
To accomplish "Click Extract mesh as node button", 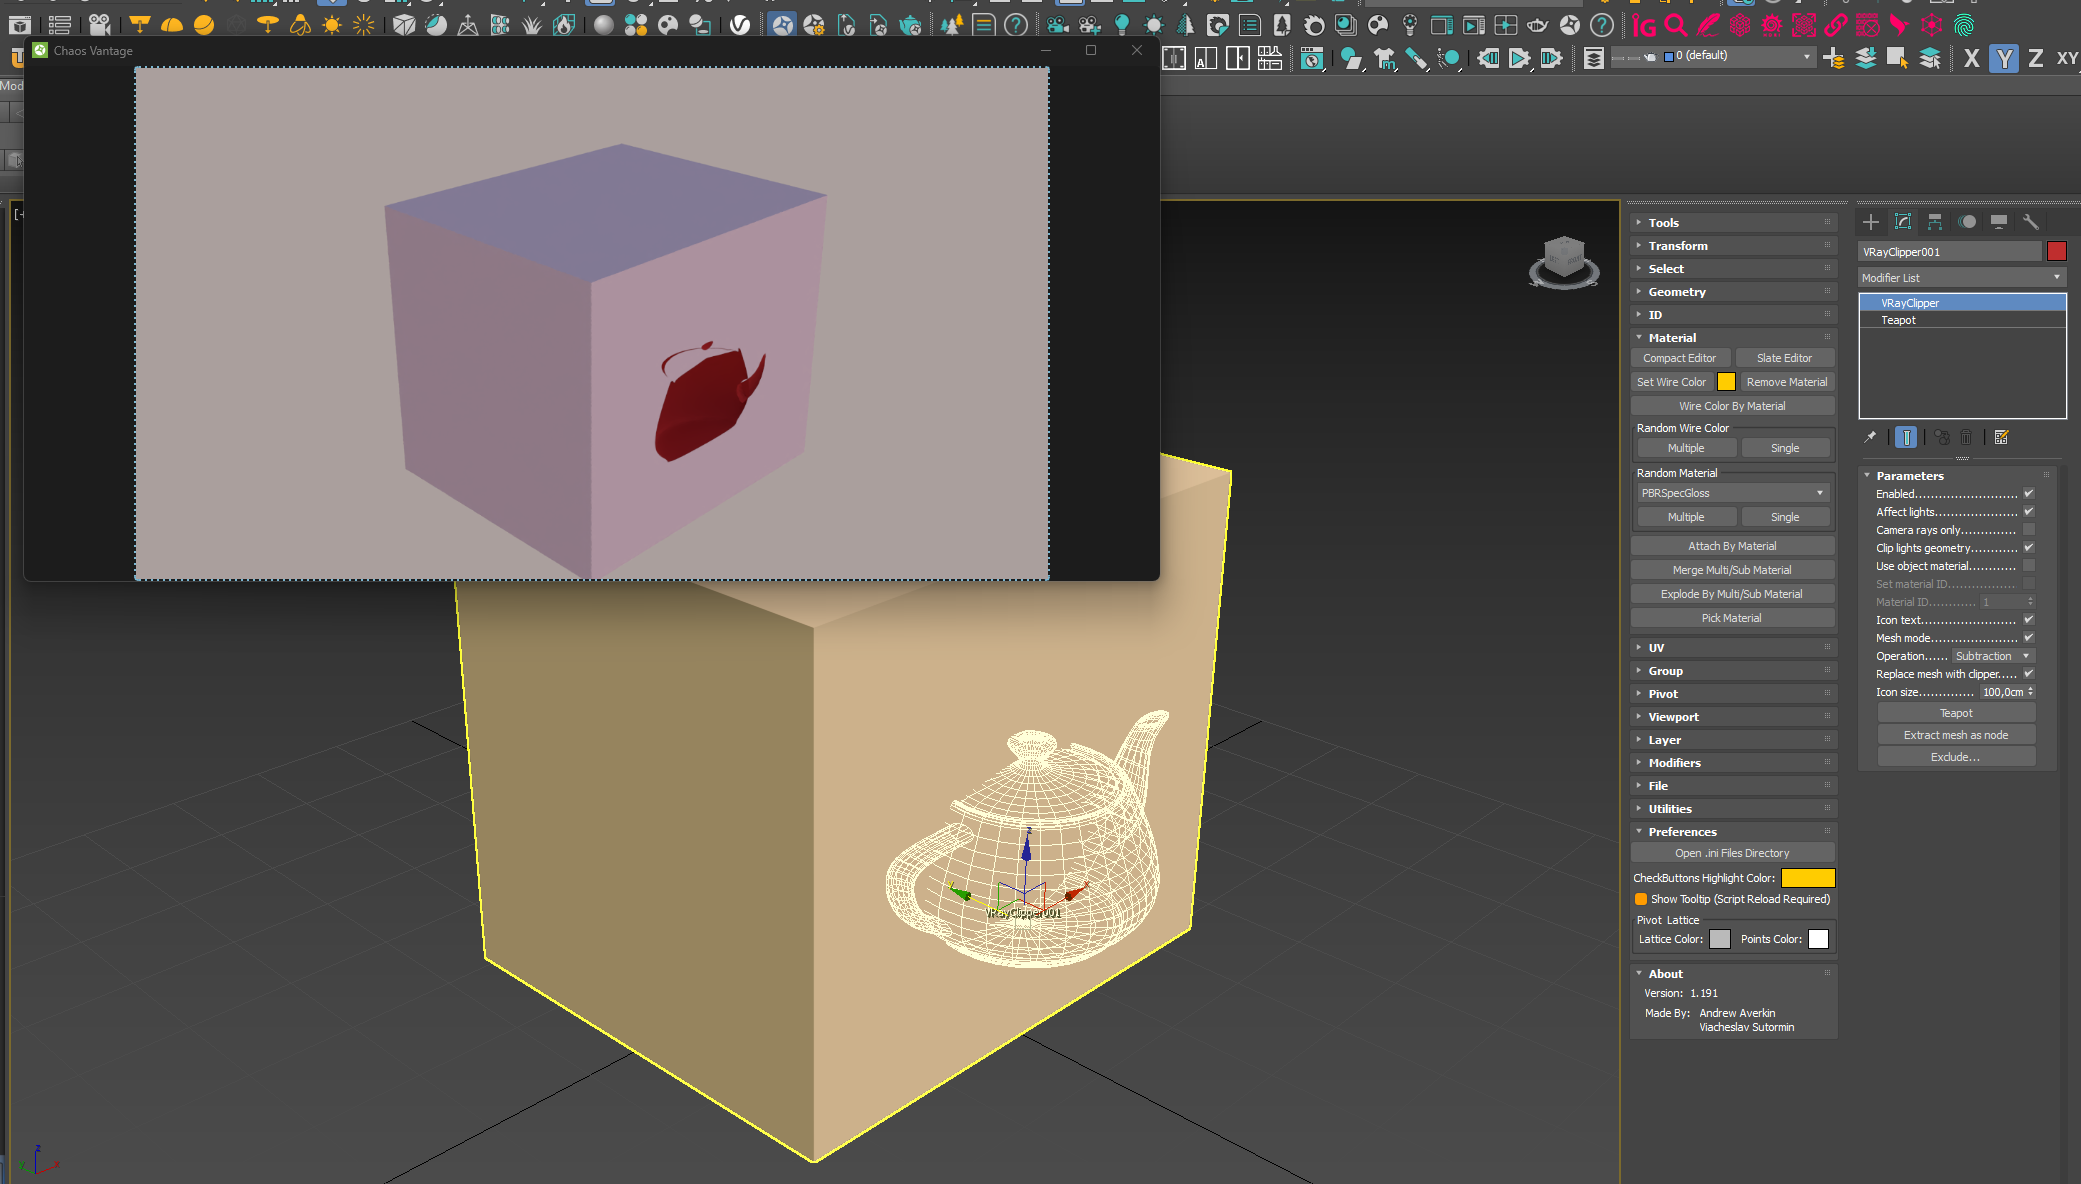I will point(1956,735).
